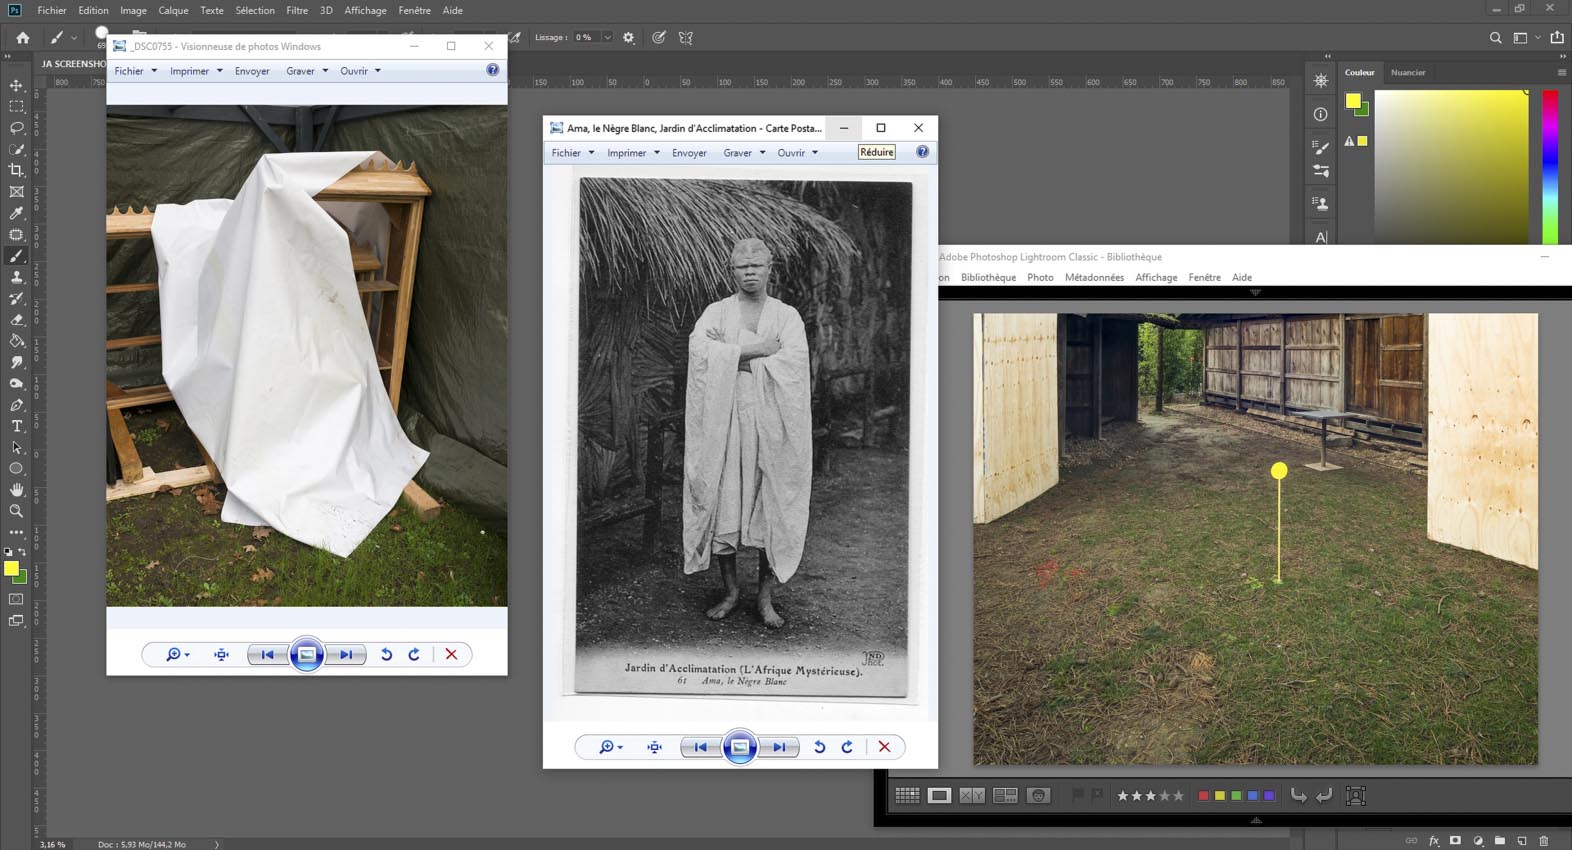Click Envoyer in Ama postcard viewer
This screenshot has width=1572, height=850.
689,153
